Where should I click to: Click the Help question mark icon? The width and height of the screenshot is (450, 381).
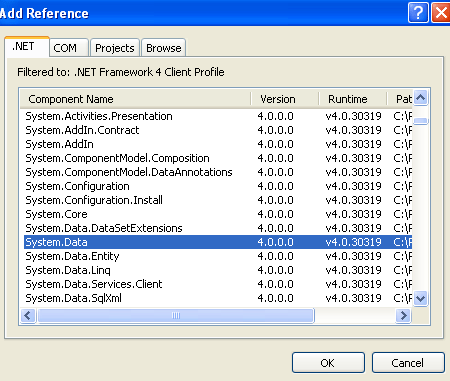418,13
